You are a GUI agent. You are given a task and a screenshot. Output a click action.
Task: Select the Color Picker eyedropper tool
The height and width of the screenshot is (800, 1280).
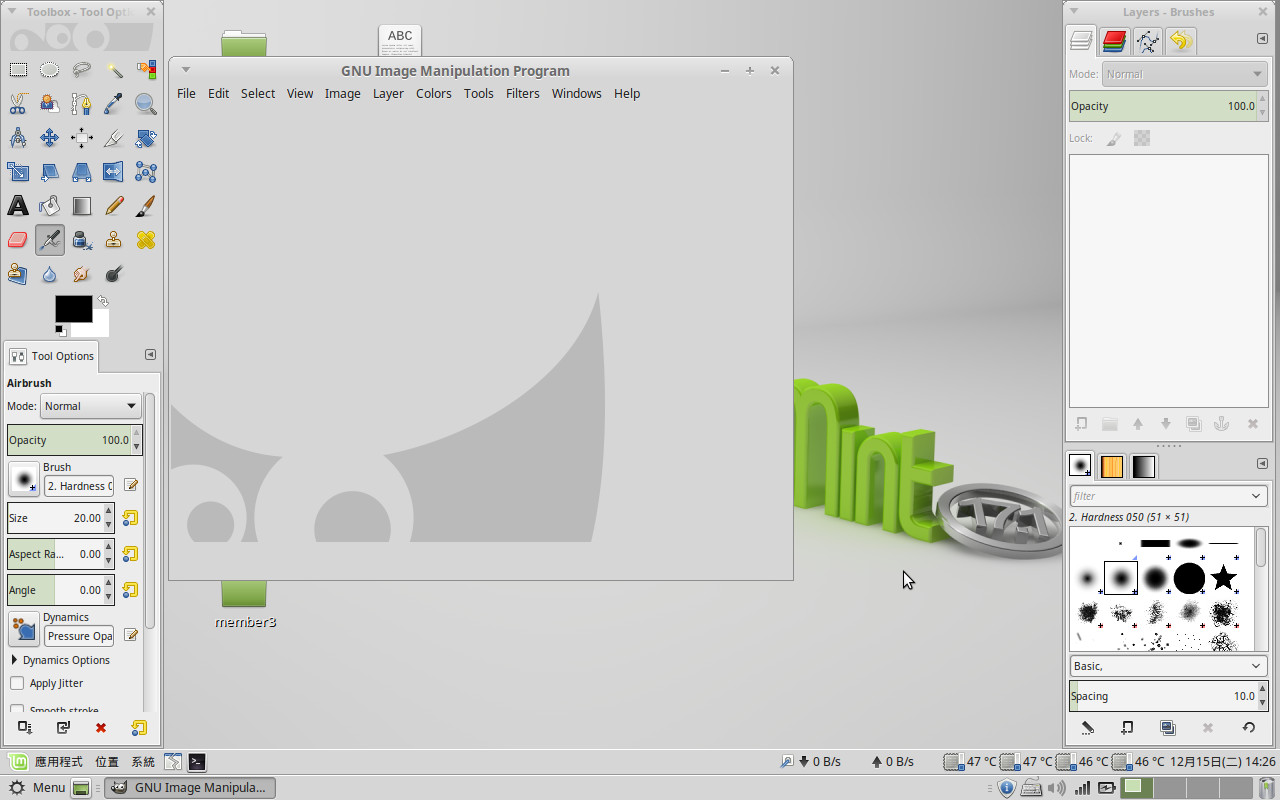[x=114, y=104]
